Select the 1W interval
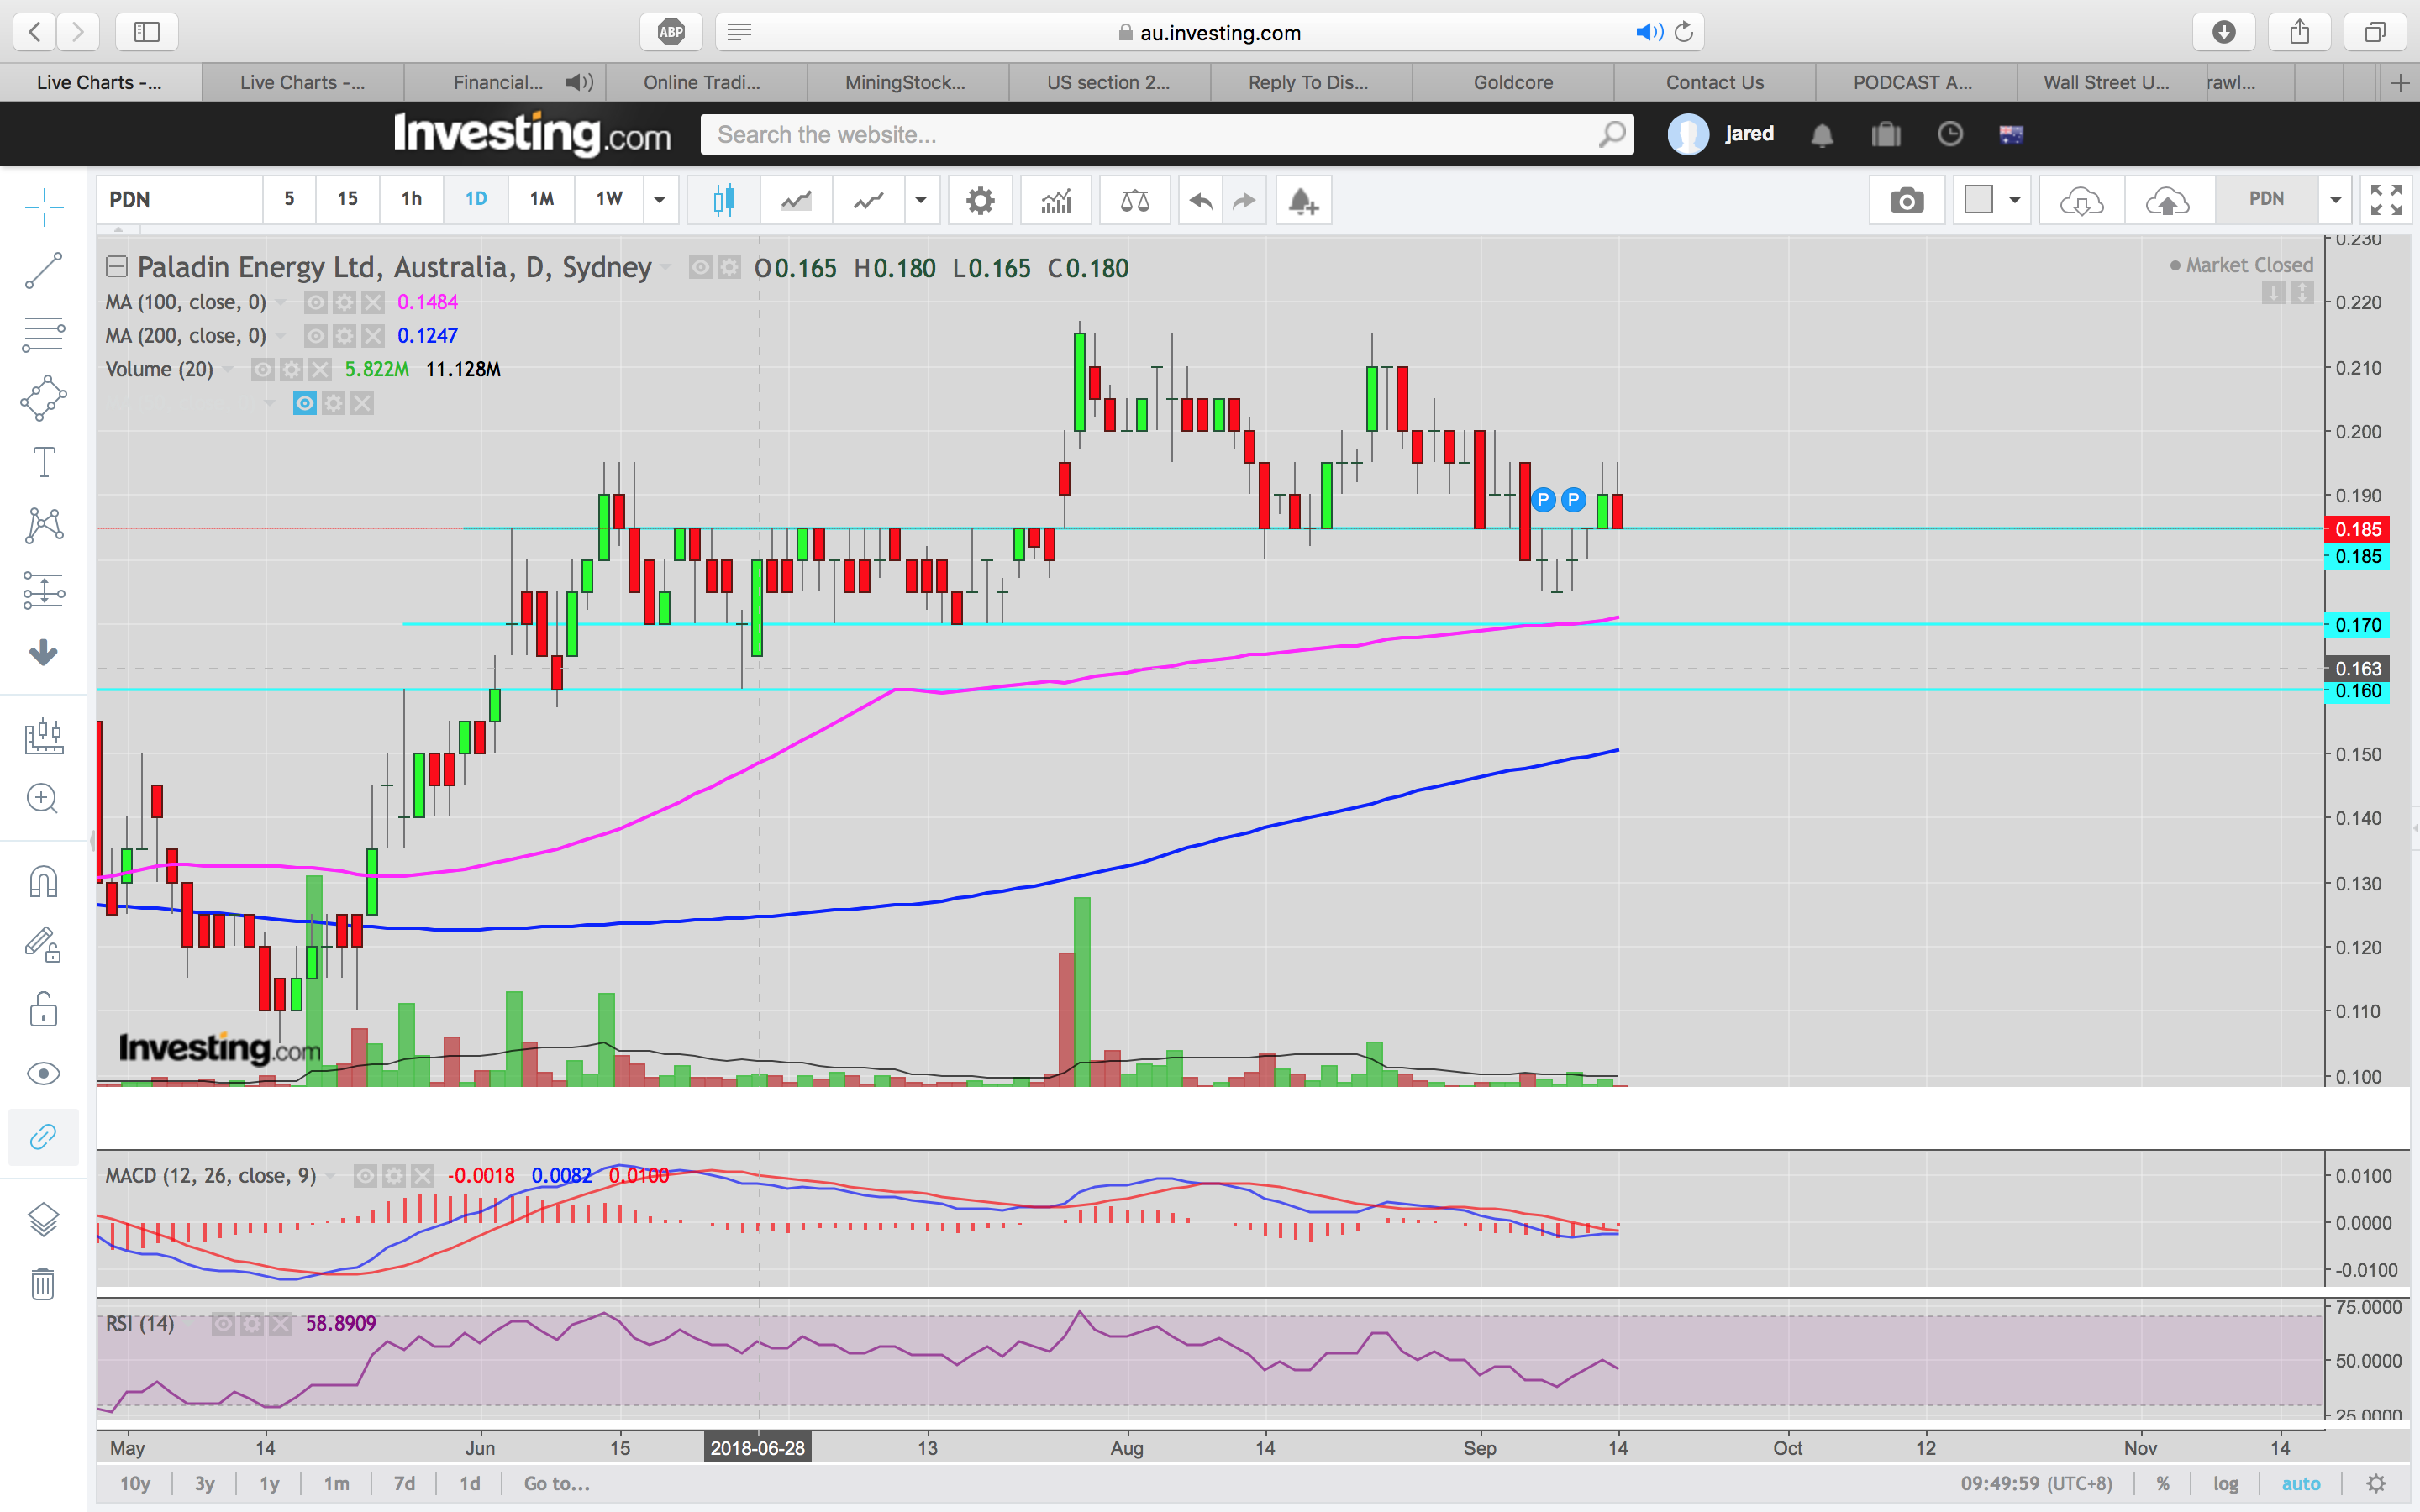This screenshot has width=2420, height=1512. pos(609,199)
